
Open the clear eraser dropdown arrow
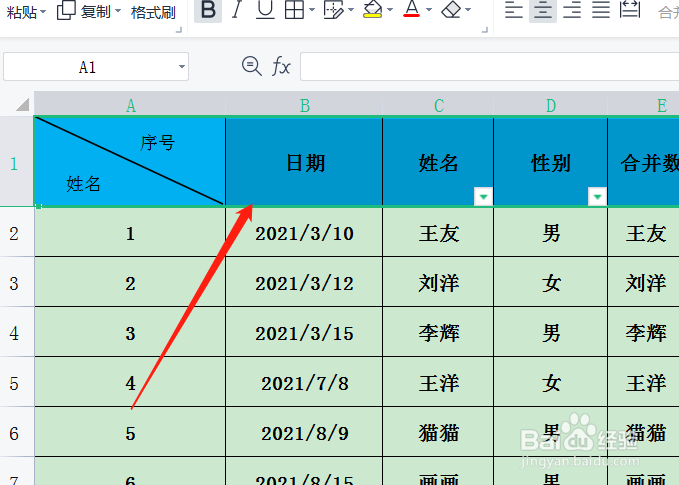point(468,10)
